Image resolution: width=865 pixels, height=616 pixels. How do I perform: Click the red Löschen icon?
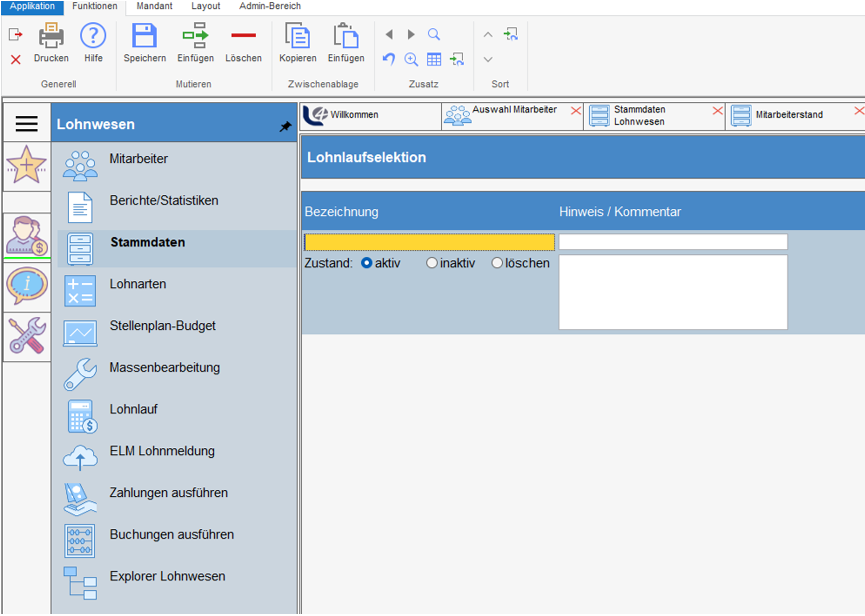coord(243,37)
